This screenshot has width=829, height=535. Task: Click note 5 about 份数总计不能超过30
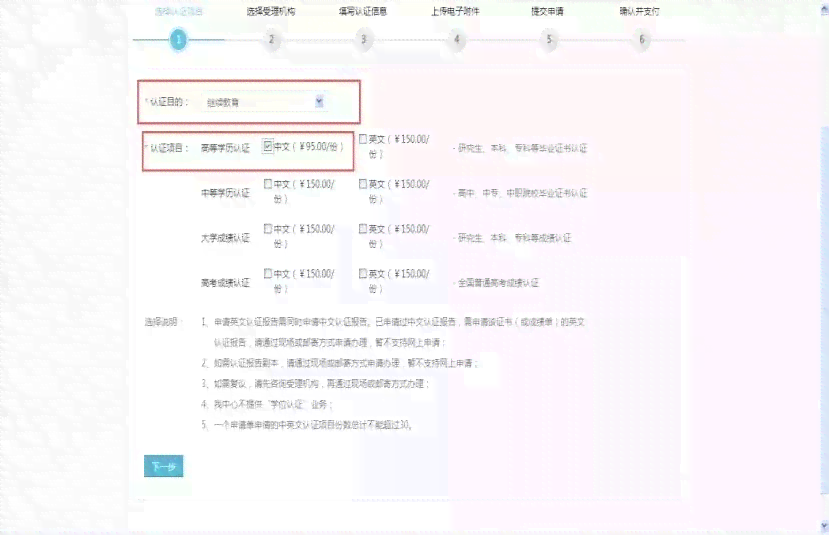coord(307,425)
